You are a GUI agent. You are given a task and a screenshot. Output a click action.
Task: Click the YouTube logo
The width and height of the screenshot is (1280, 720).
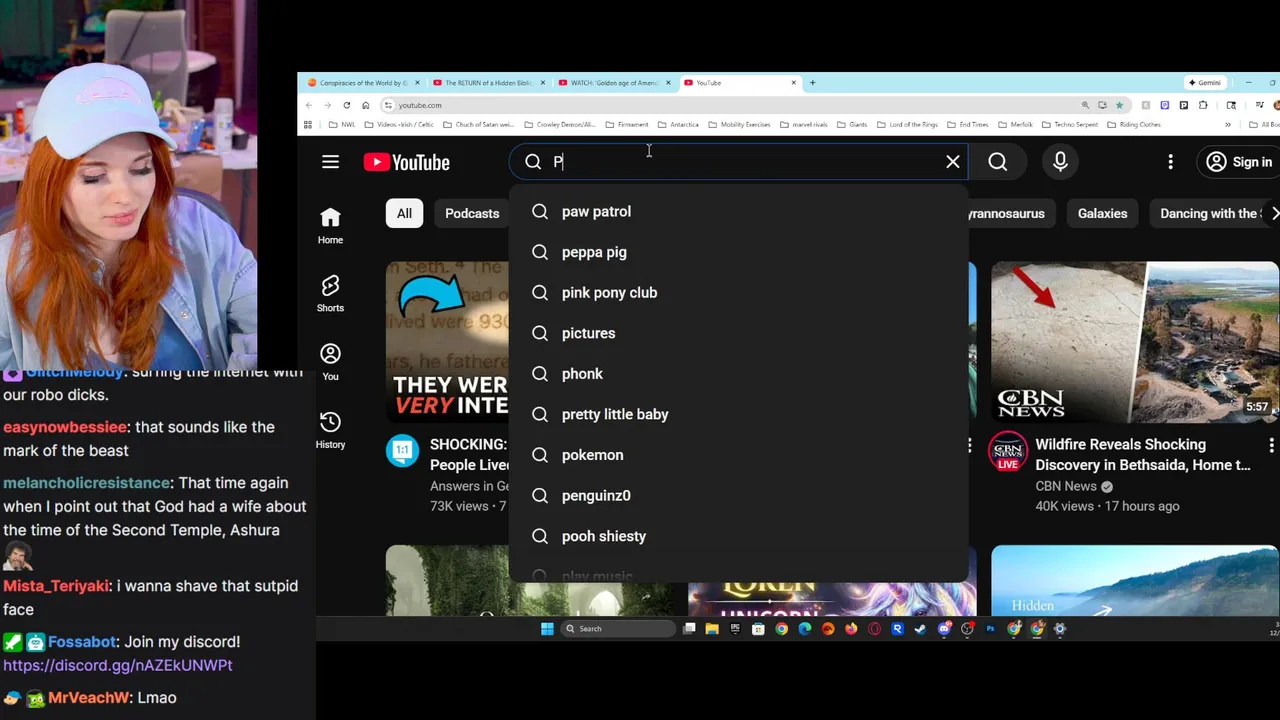[x=406, y=162]
